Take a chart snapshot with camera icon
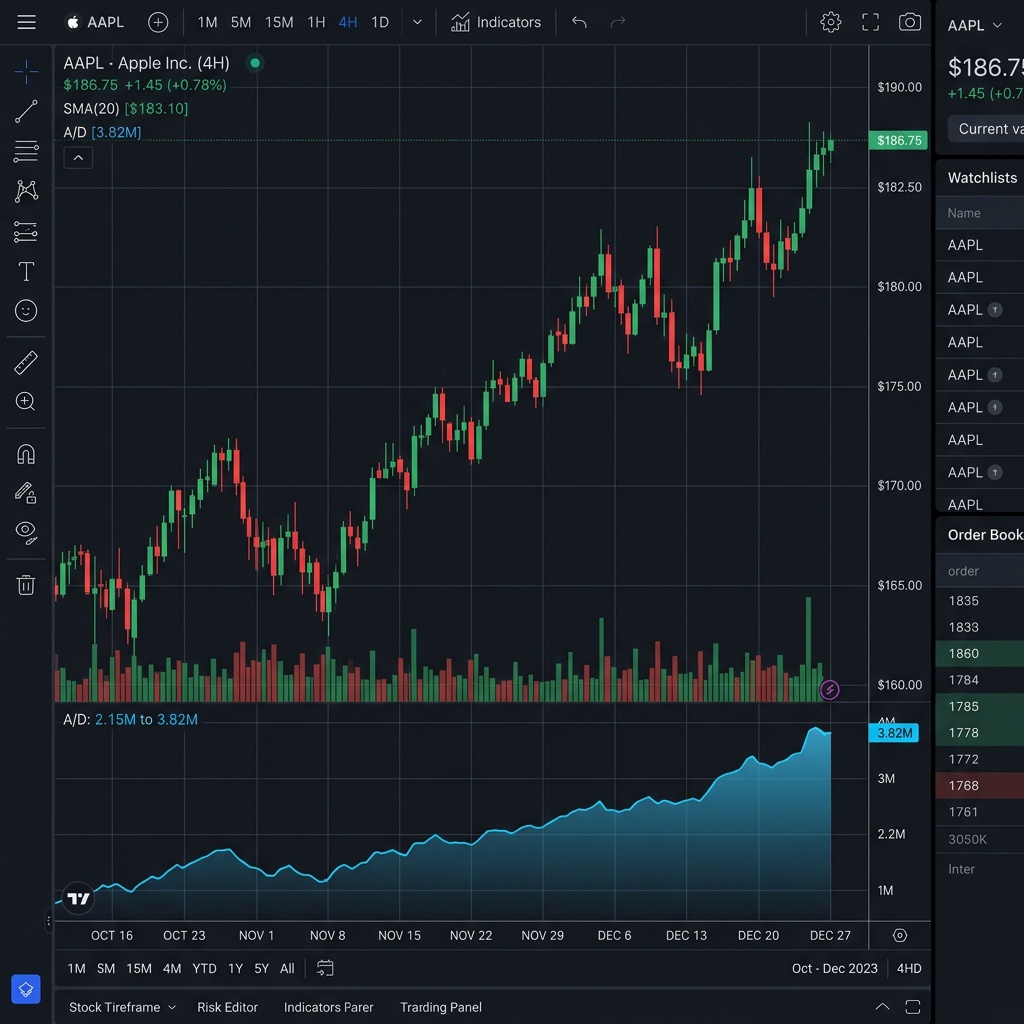 (x=910, y=22)
